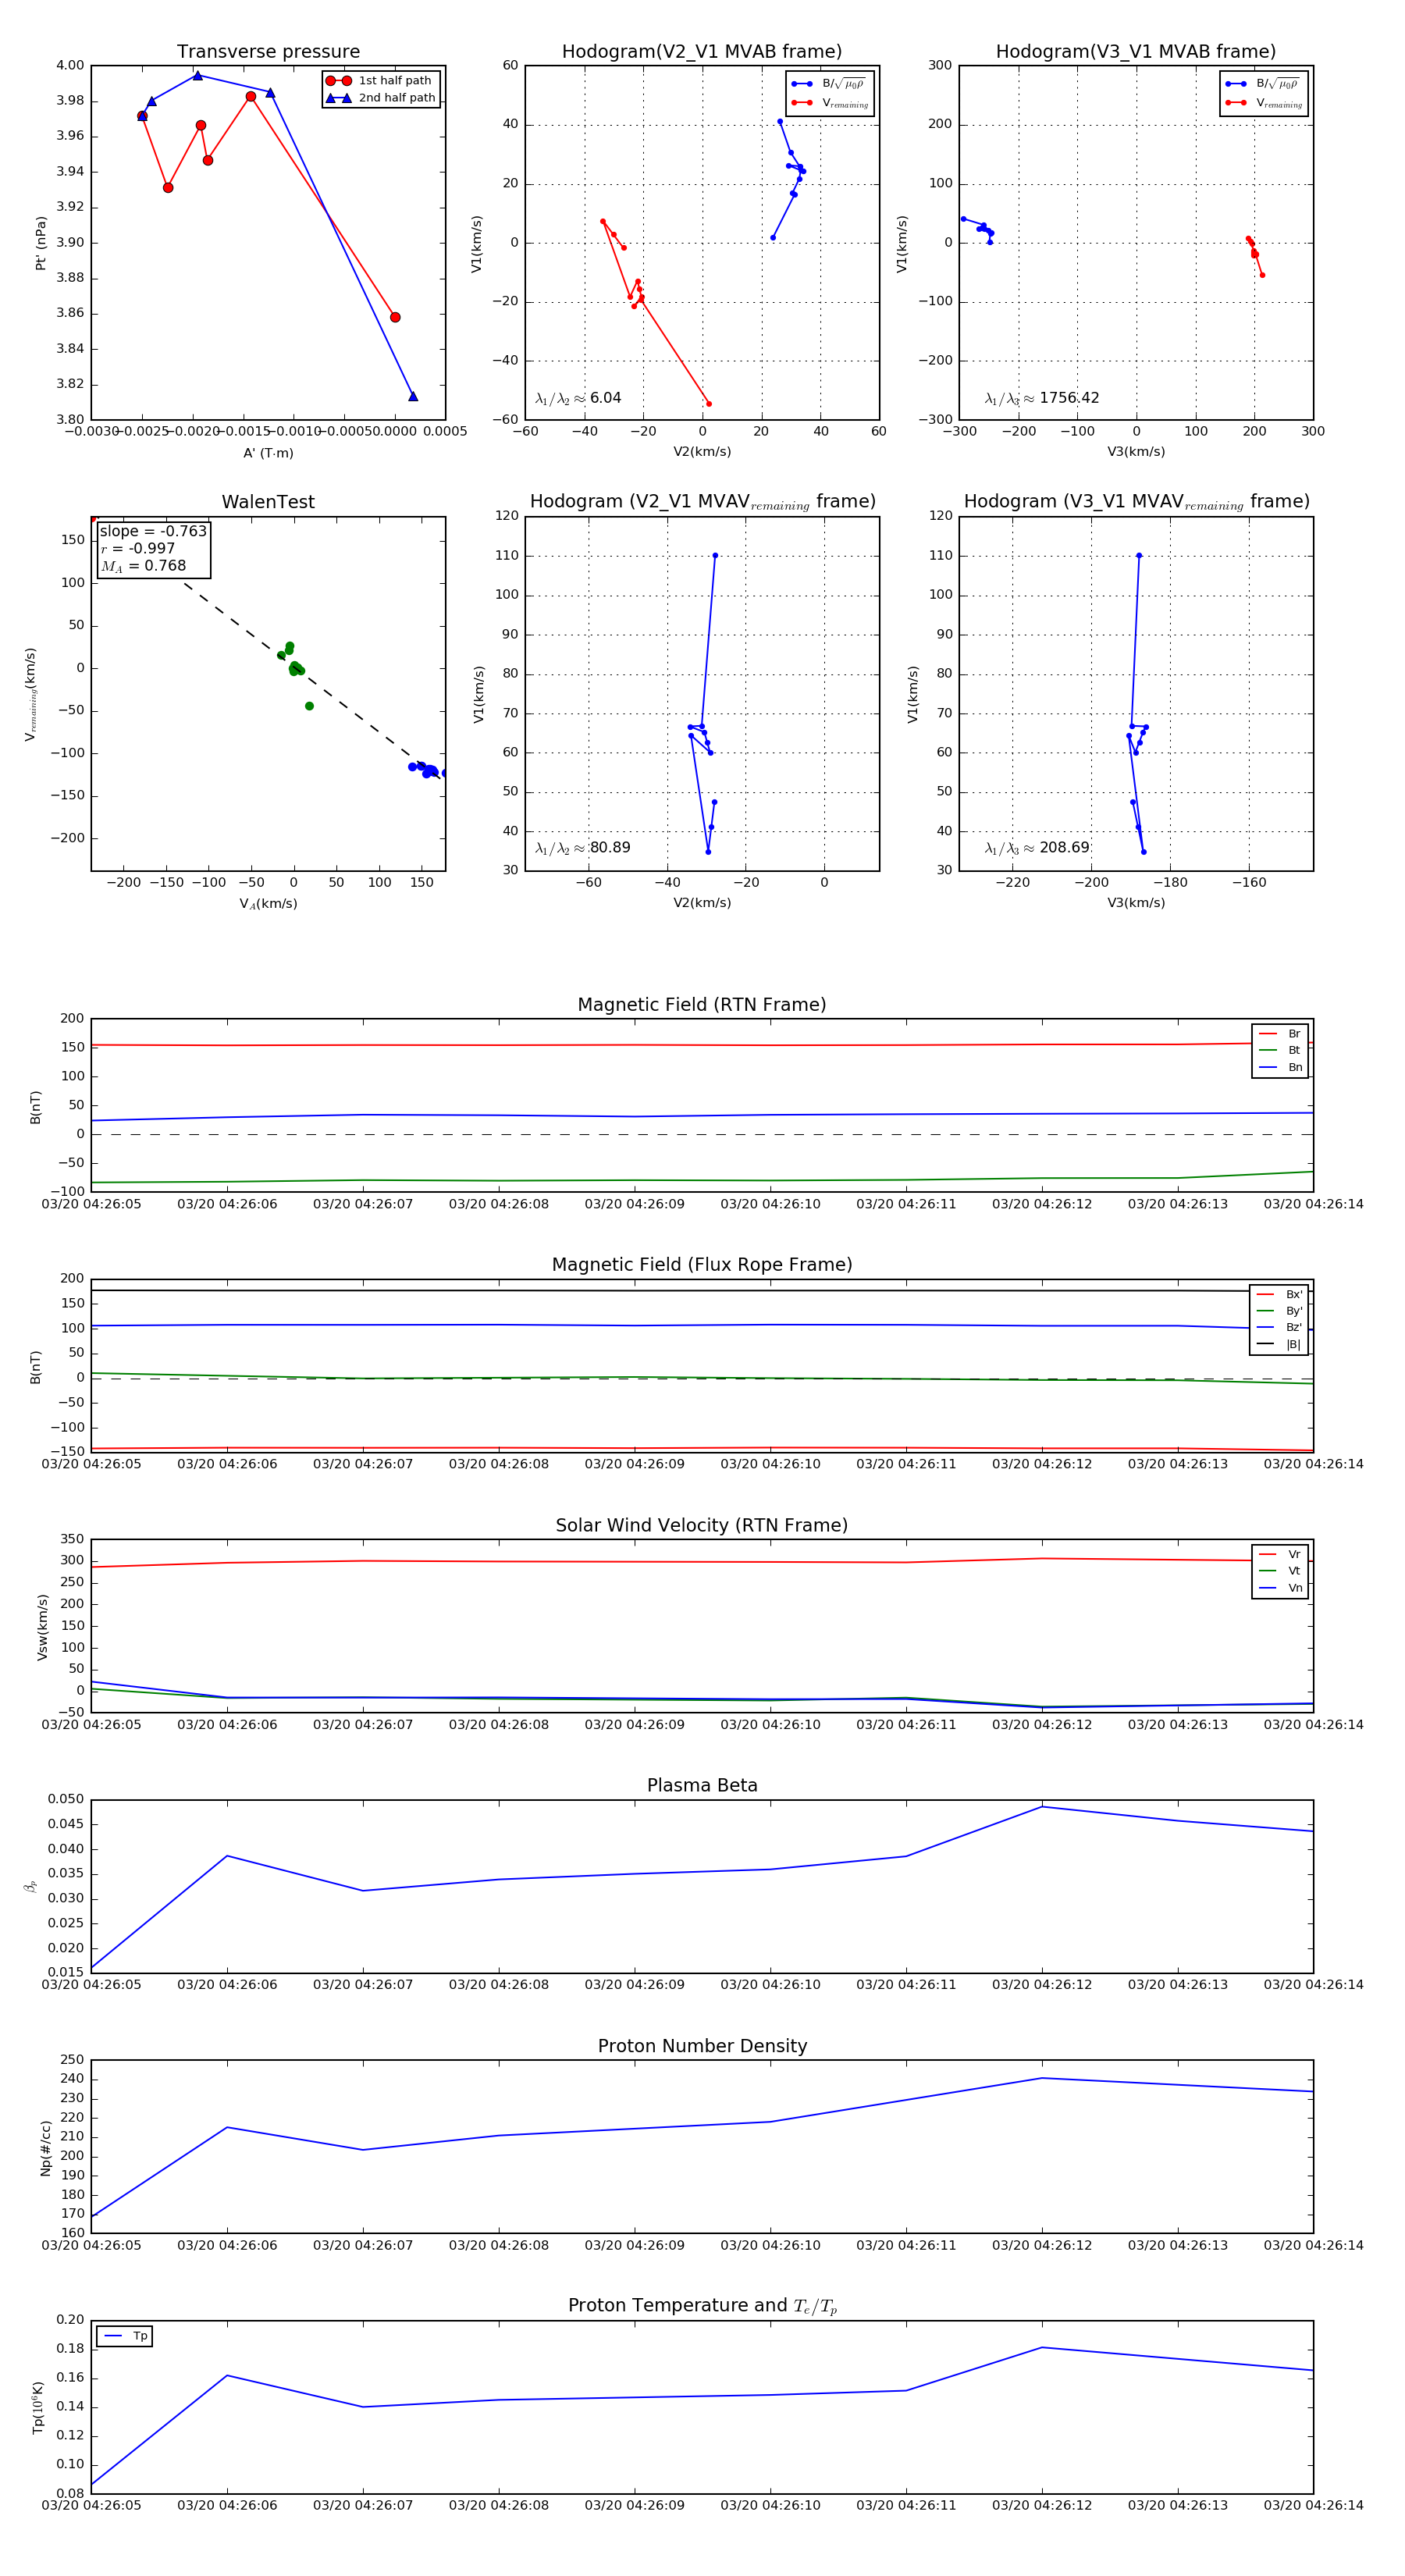Select the "Tp" legend entry

coord(125,2337)
